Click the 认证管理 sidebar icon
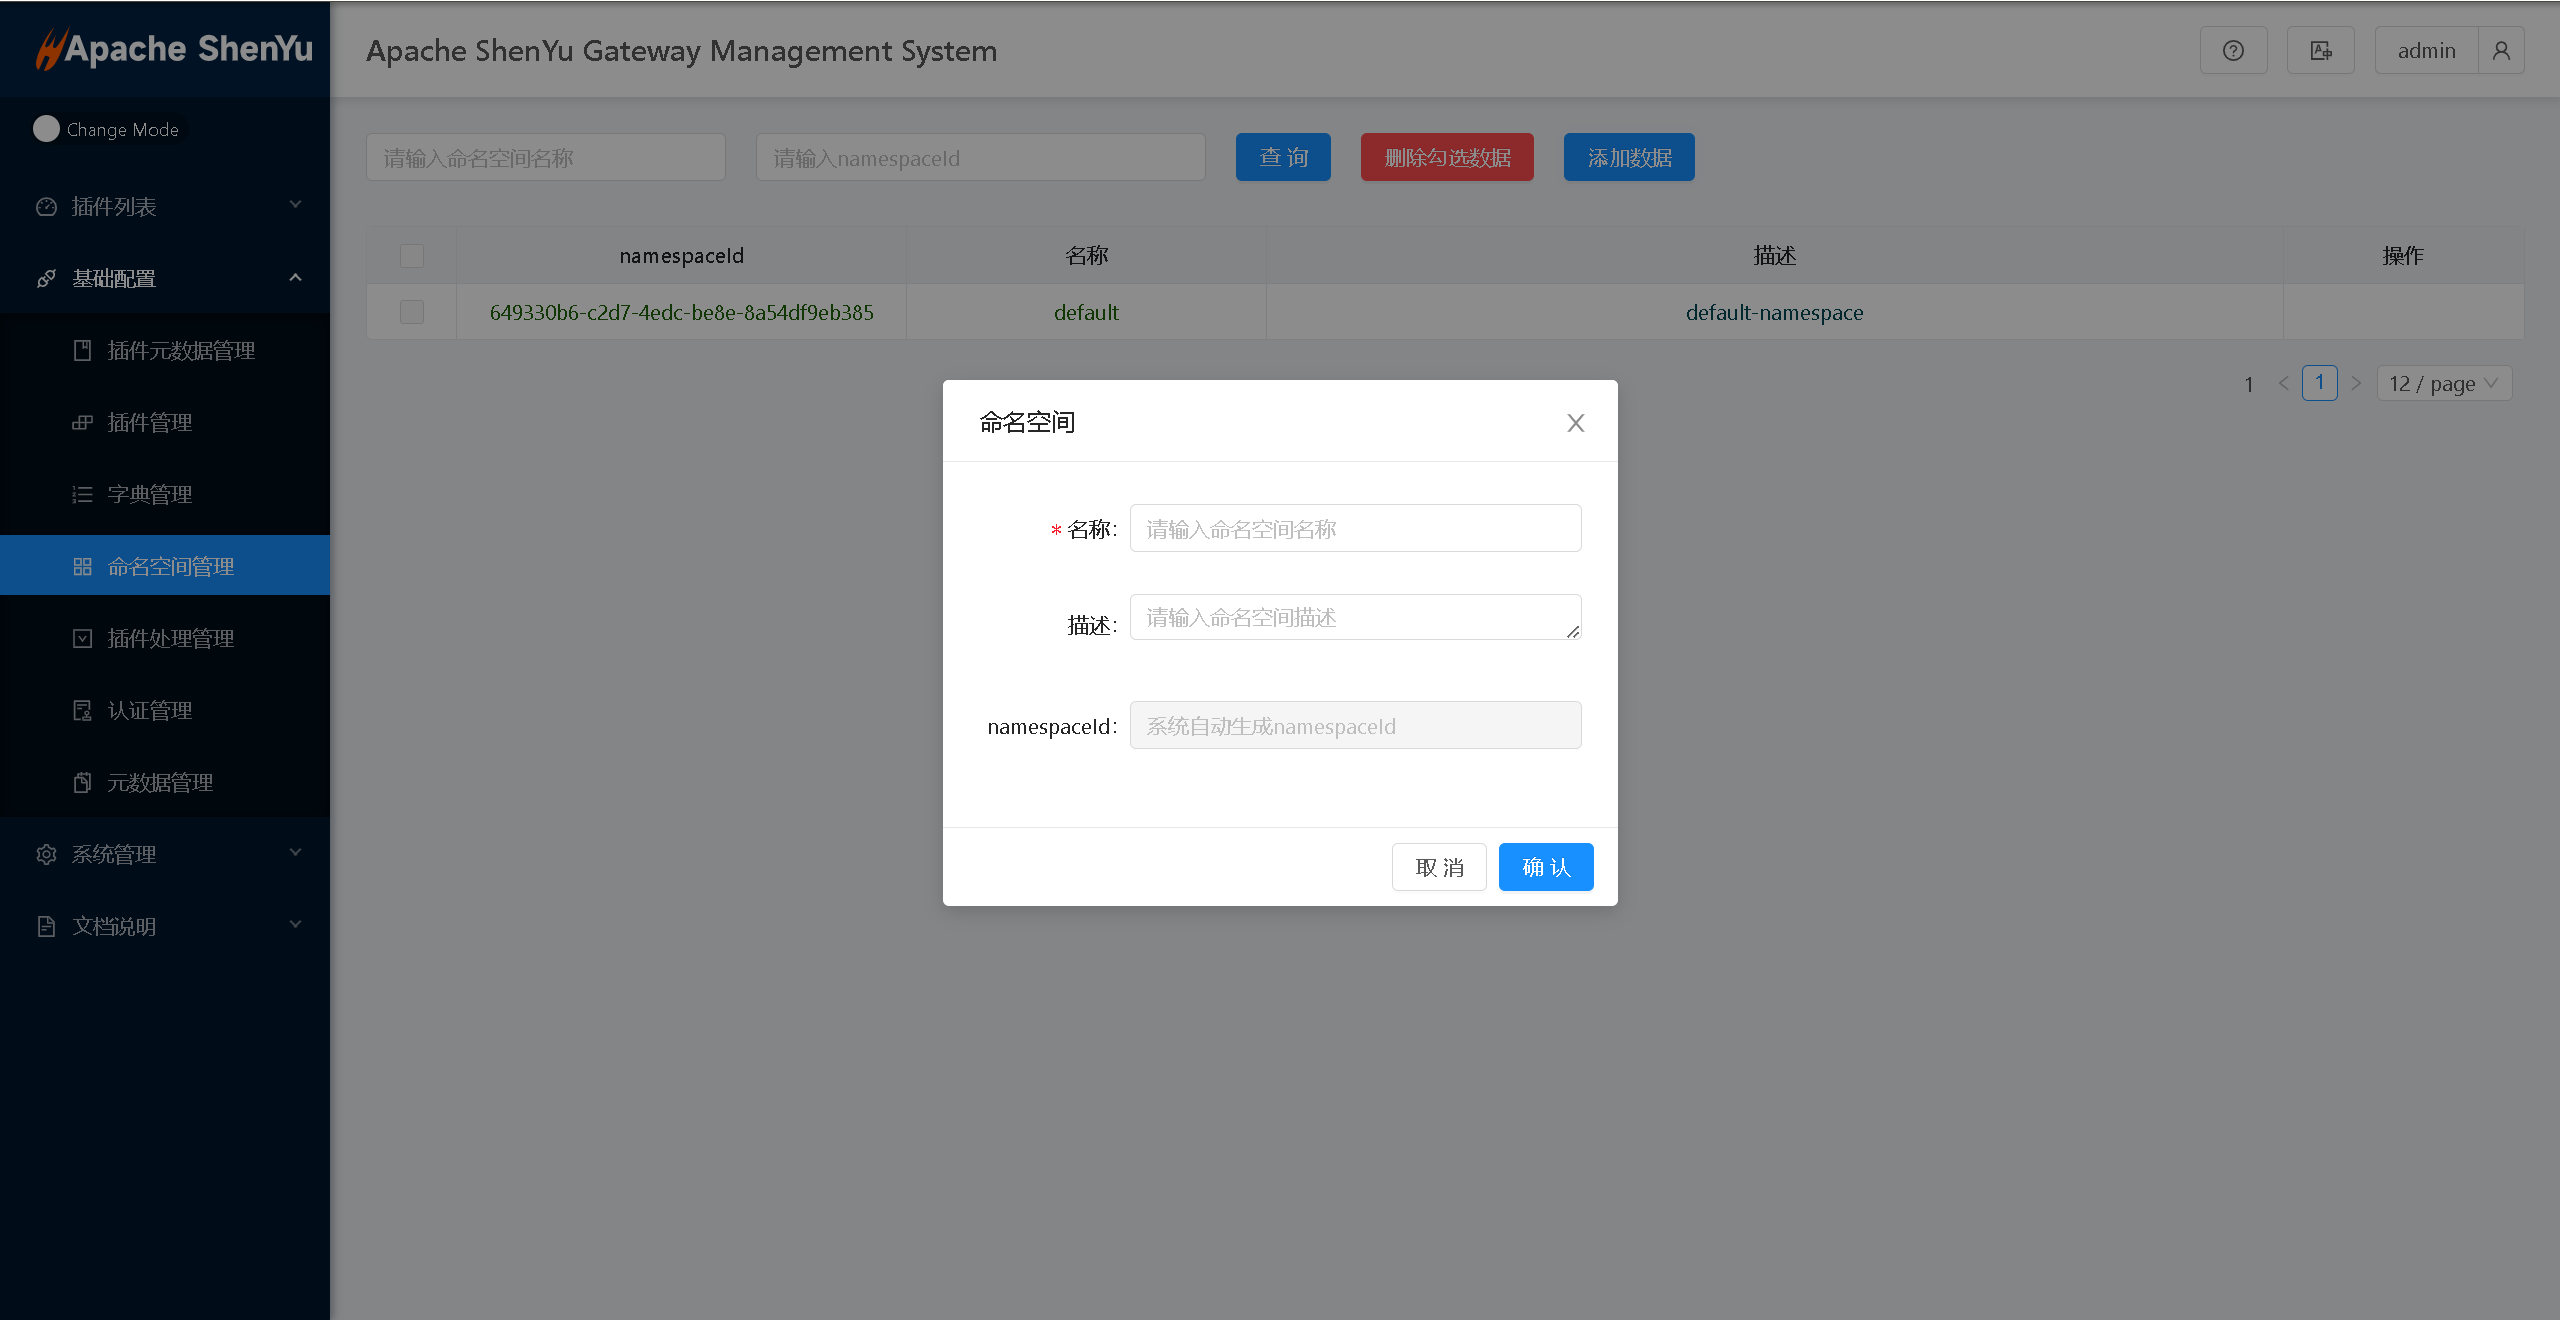This screenshot has width=2560, height=1320. point(83,711)
